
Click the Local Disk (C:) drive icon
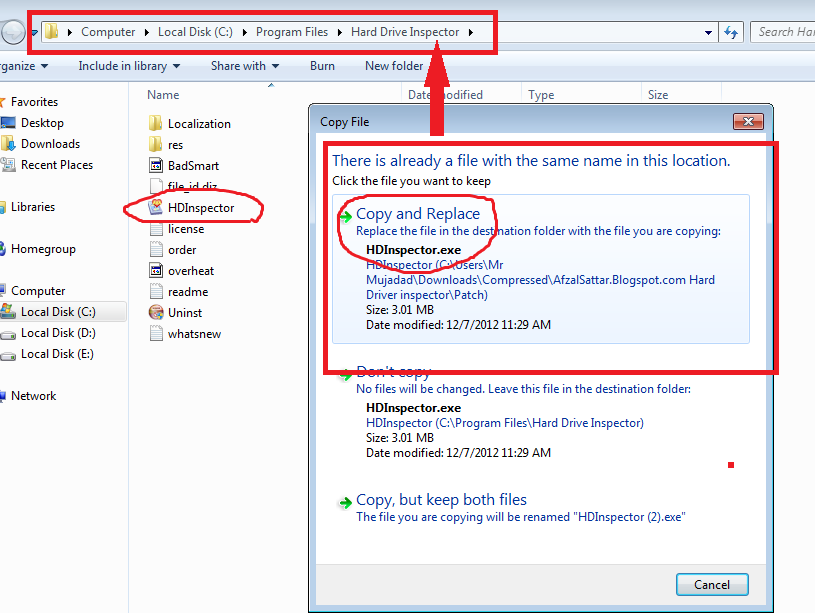[x=8, y=311]
